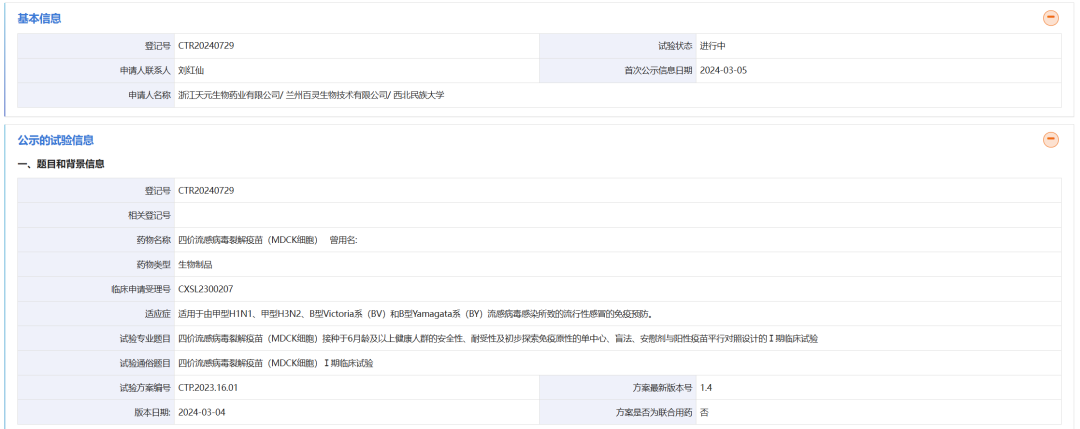Click the 申请人联系人 label cell
The width and height of the screenshot is (1080, 429).
pyautogui.click(x=96, y=70)
